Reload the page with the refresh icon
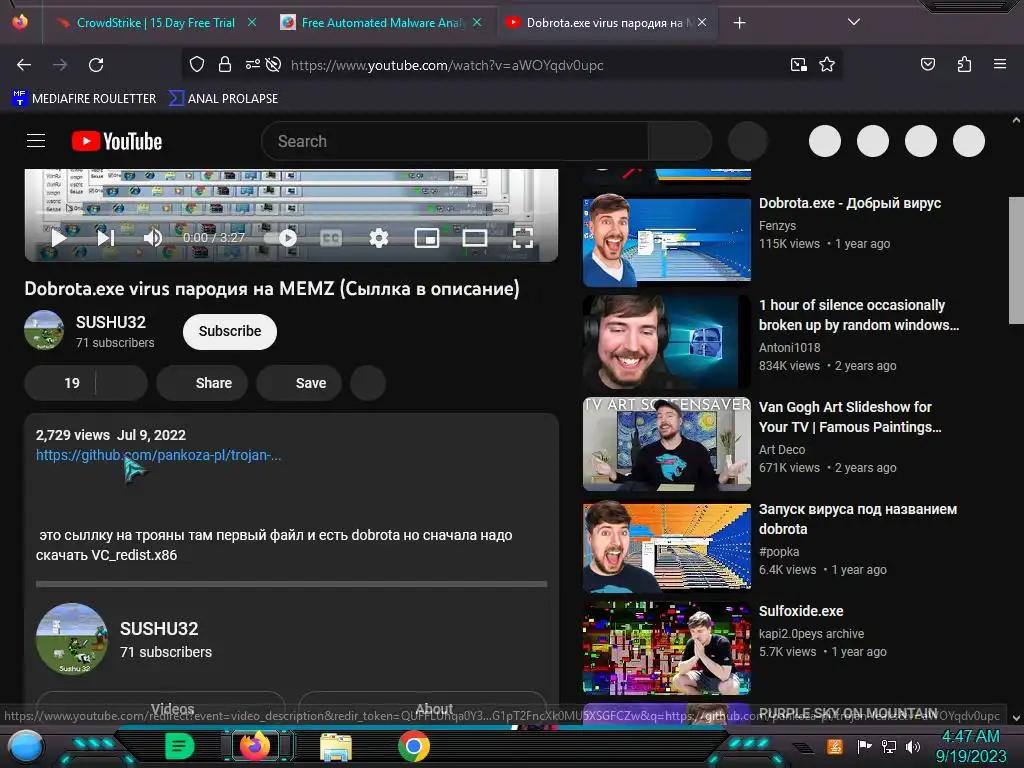 click(96, 65)
